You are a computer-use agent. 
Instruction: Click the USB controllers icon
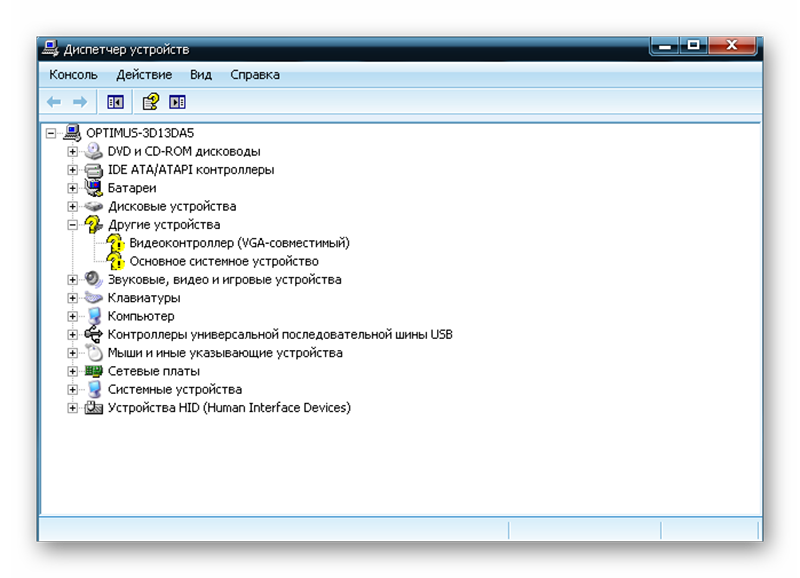click(x=94, y=334)
